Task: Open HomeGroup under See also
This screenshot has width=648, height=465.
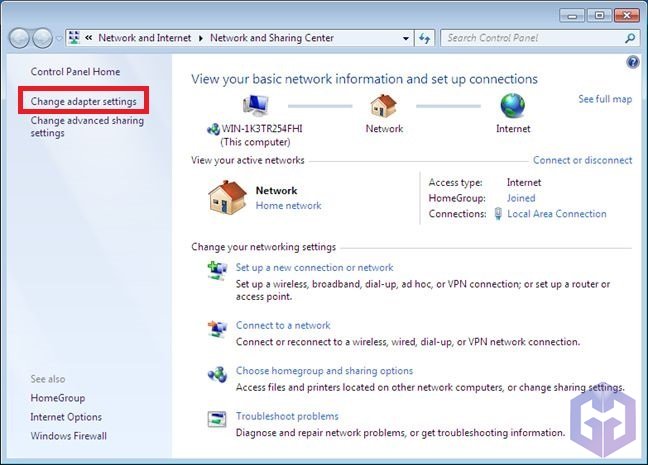Action: 58,398
